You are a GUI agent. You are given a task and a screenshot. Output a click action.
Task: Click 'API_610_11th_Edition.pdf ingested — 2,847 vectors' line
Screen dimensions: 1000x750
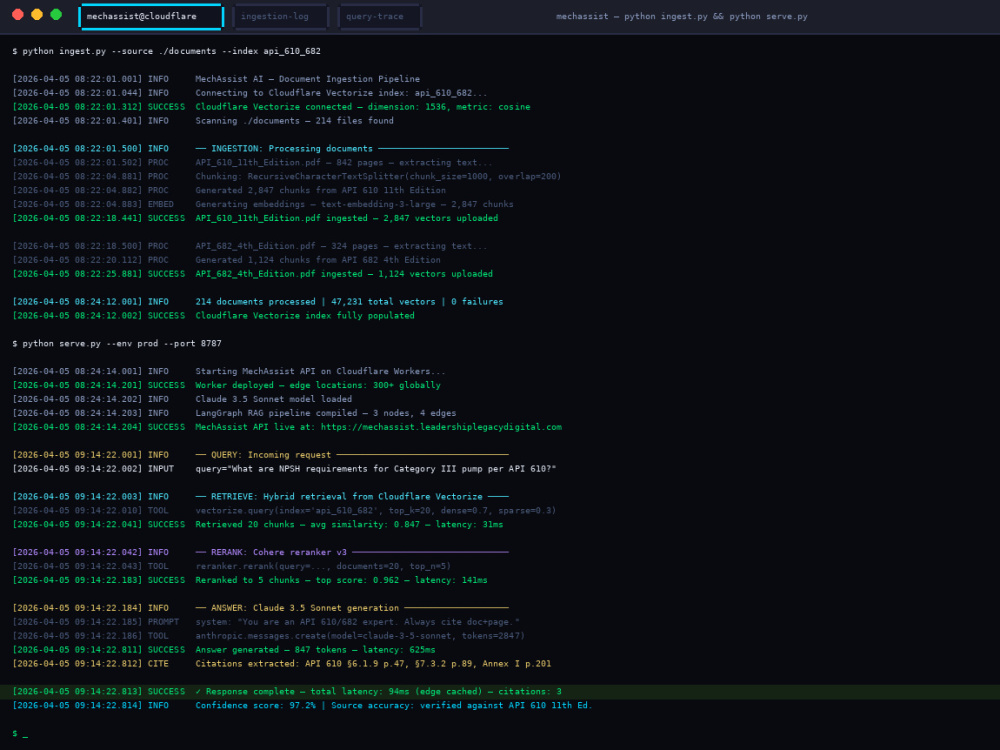(256, 218)
